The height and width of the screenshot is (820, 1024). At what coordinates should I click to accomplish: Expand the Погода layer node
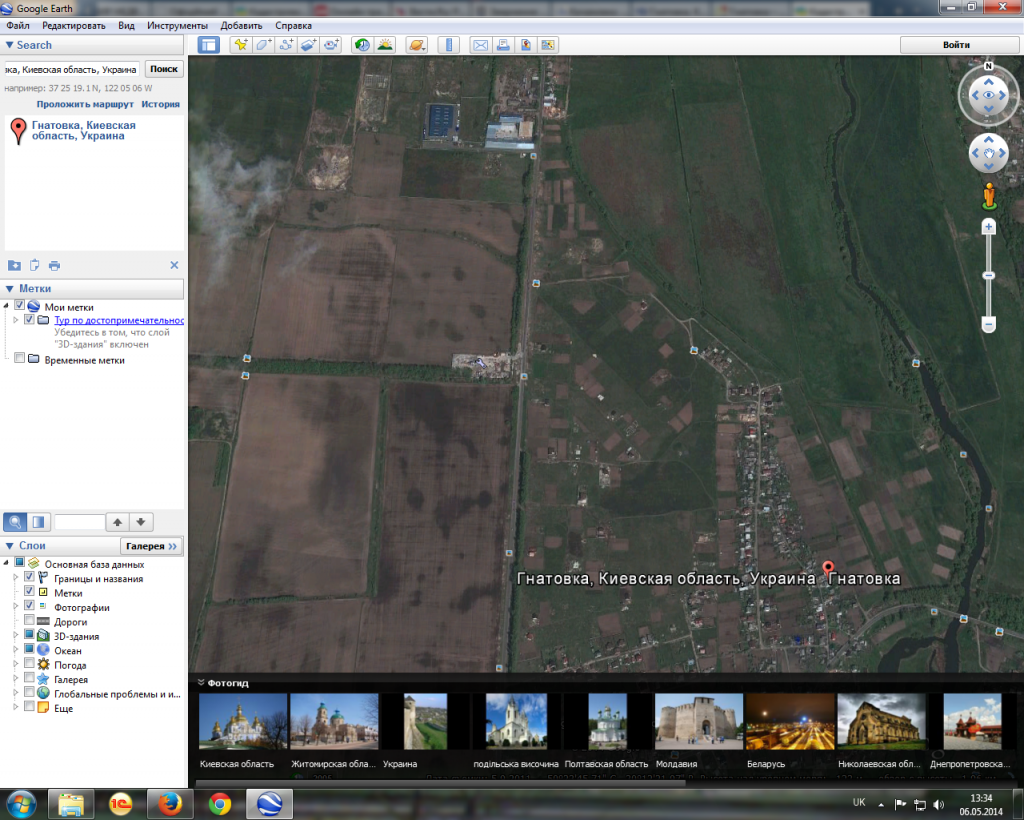tap(15, 665)
